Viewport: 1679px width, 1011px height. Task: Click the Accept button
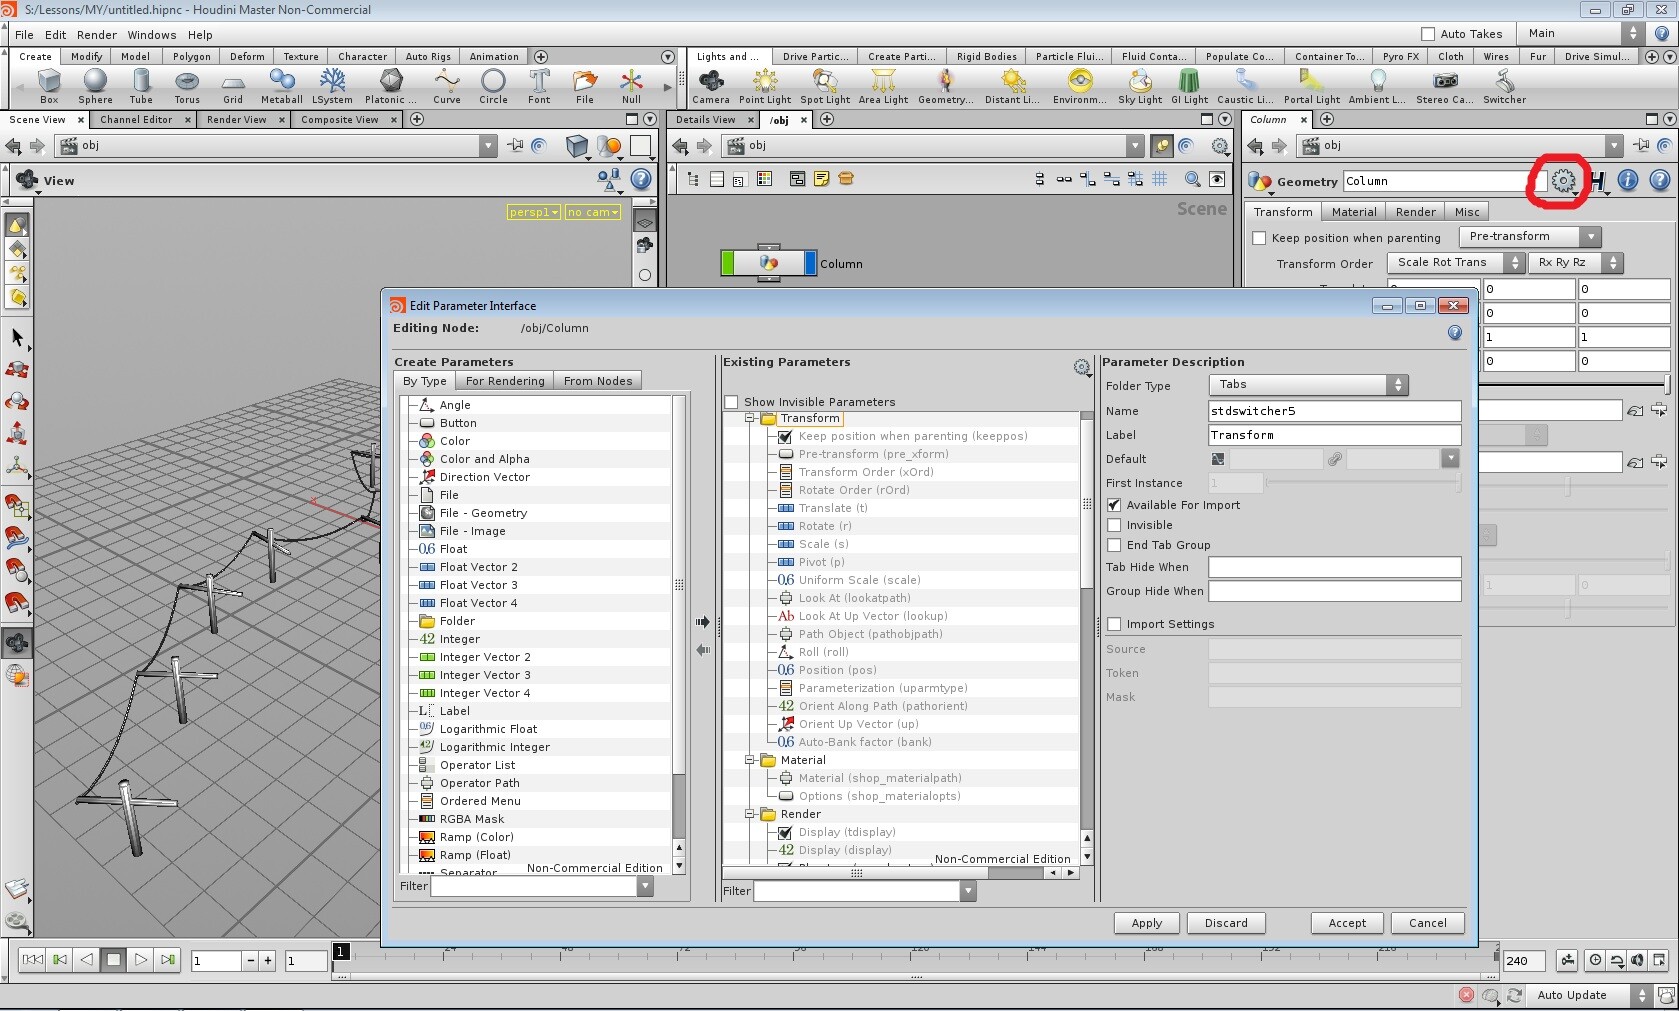(1347, 923)
